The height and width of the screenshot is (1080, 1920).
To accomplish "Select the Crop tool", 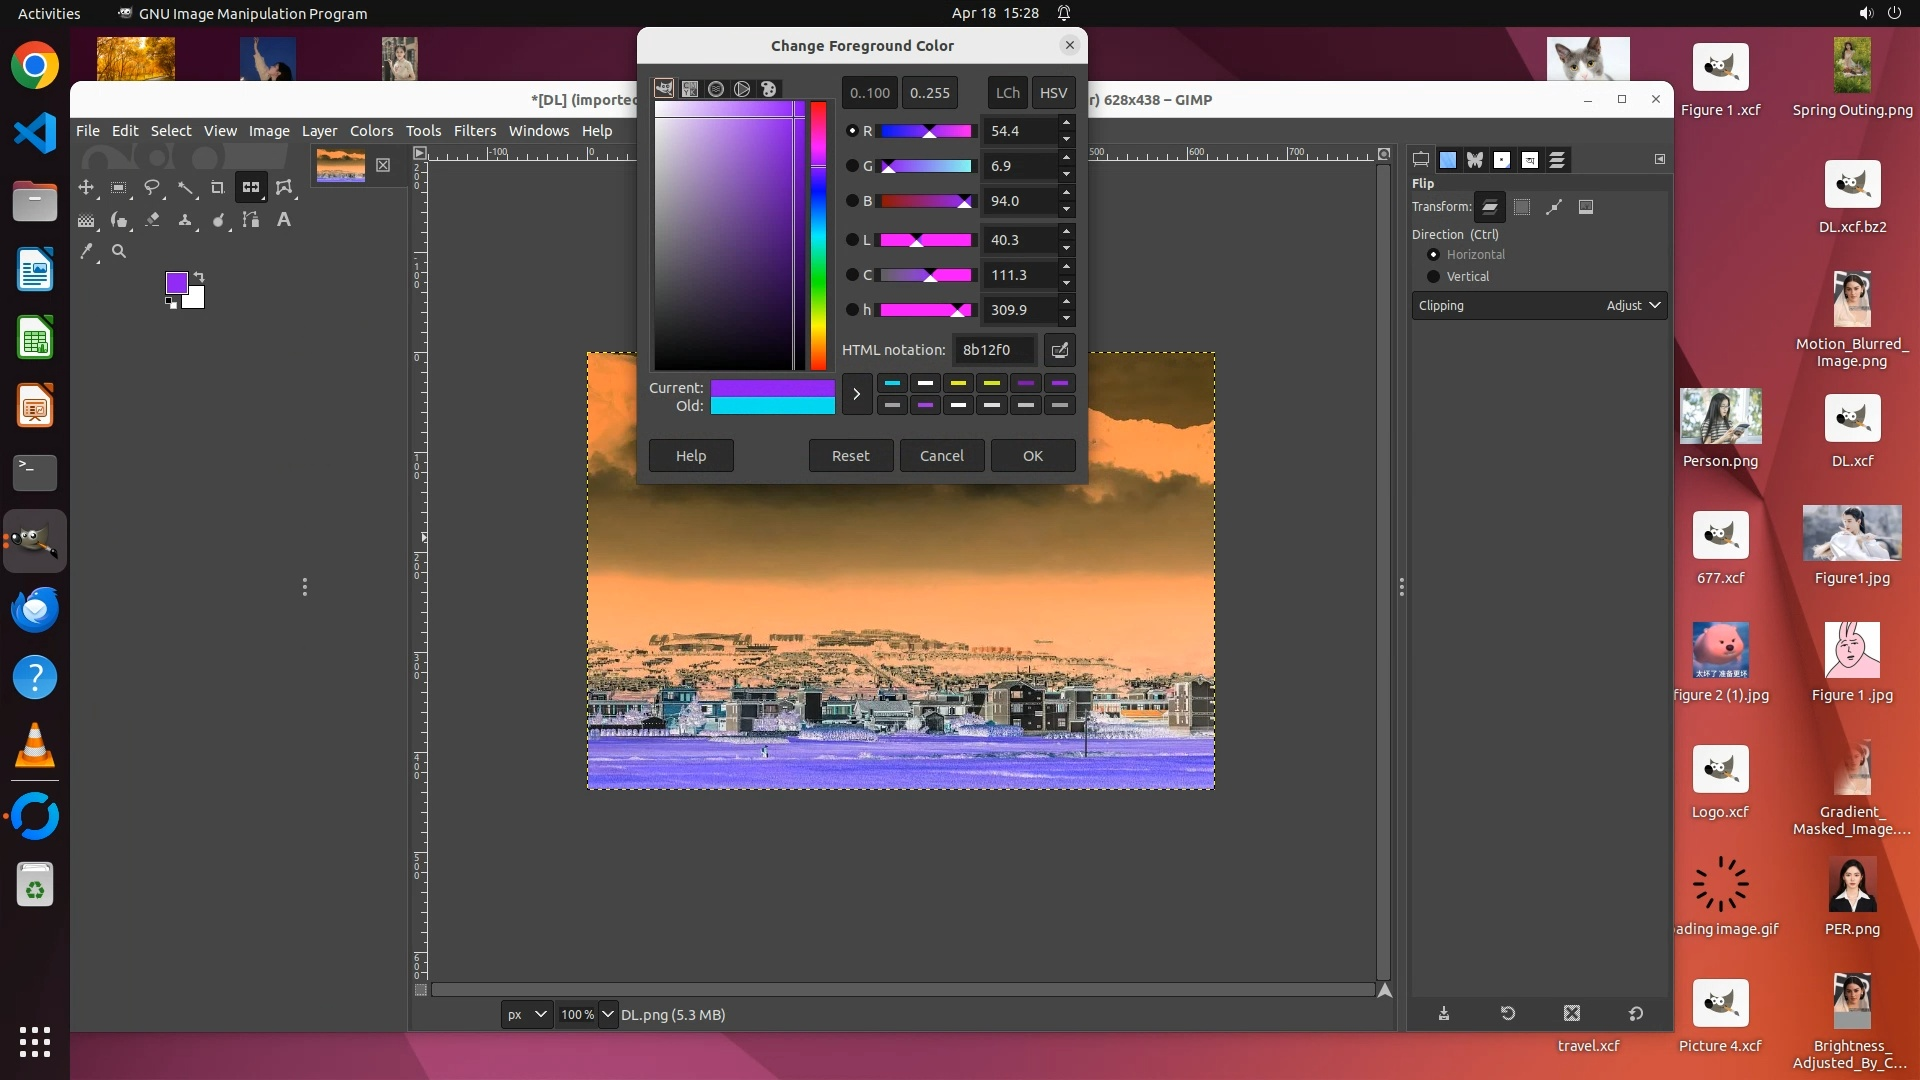I will coord(218,187).
